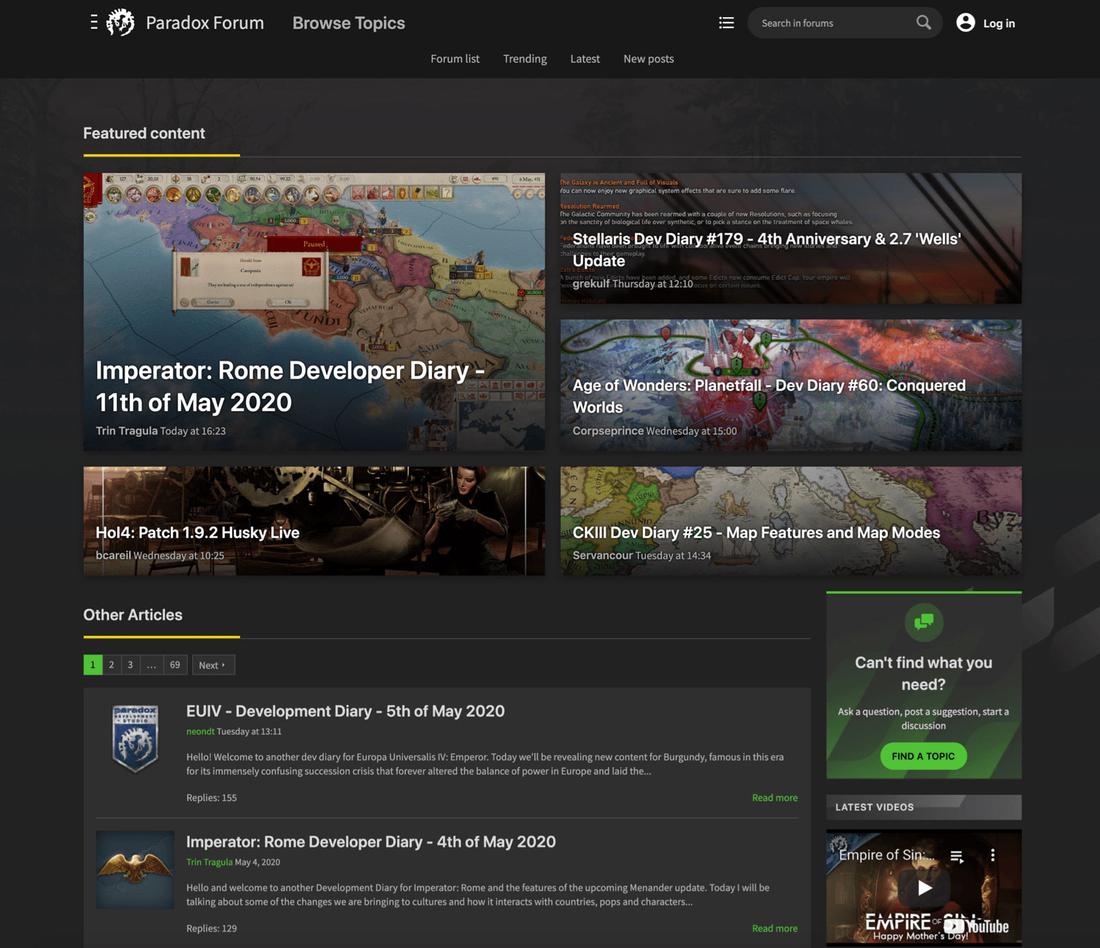Click the Paradox Forum lion logo
The image size is (1100, 948).
point(121,22)
